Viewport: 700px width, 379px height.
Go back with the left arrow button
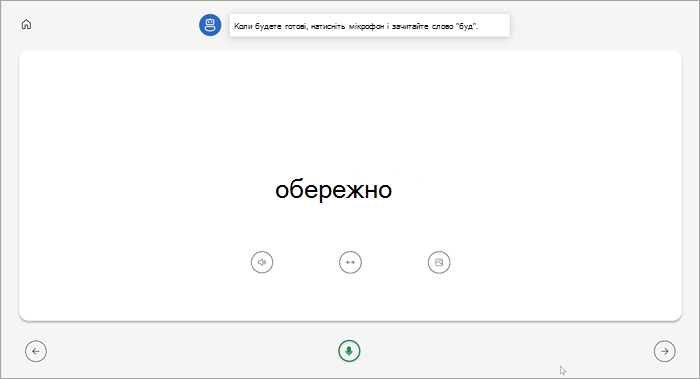tap(36, 351)
